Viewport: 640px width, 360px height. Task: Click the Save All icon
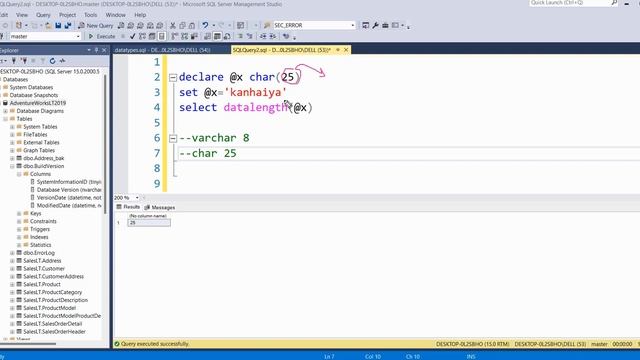[x=68, y=25]
